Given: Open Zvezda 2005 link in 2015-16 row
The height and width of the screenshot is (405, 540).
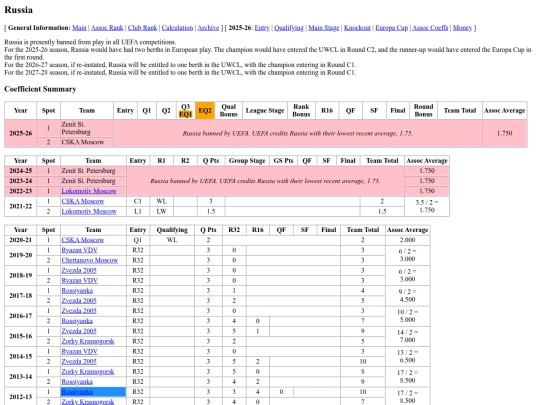Looking at the screenshot, I should (79, 331).
